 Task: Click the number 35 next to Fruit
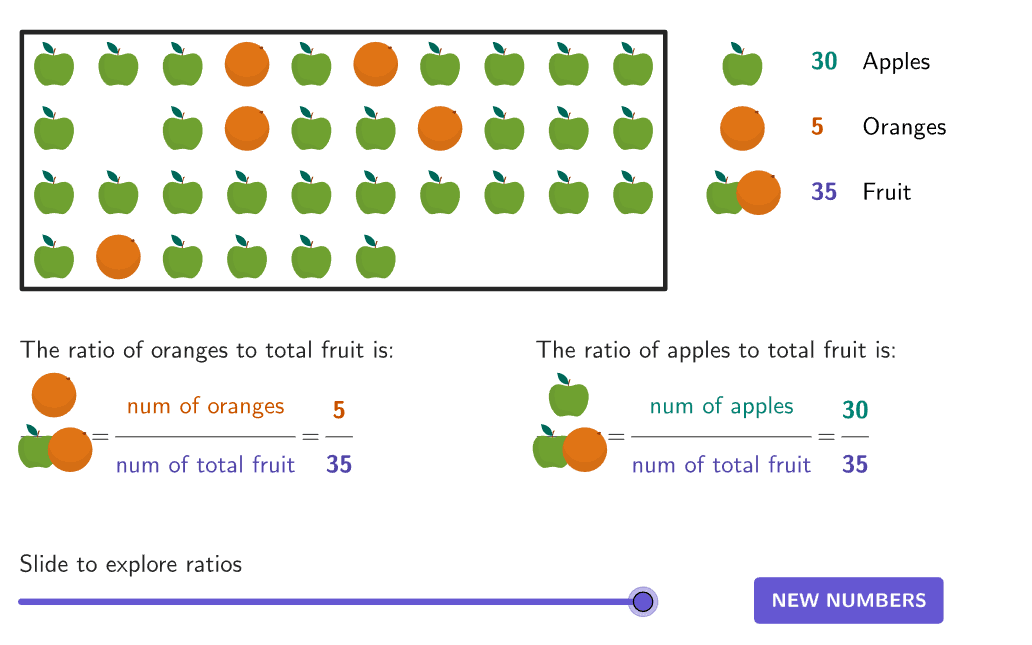click(x=824, y=192)
